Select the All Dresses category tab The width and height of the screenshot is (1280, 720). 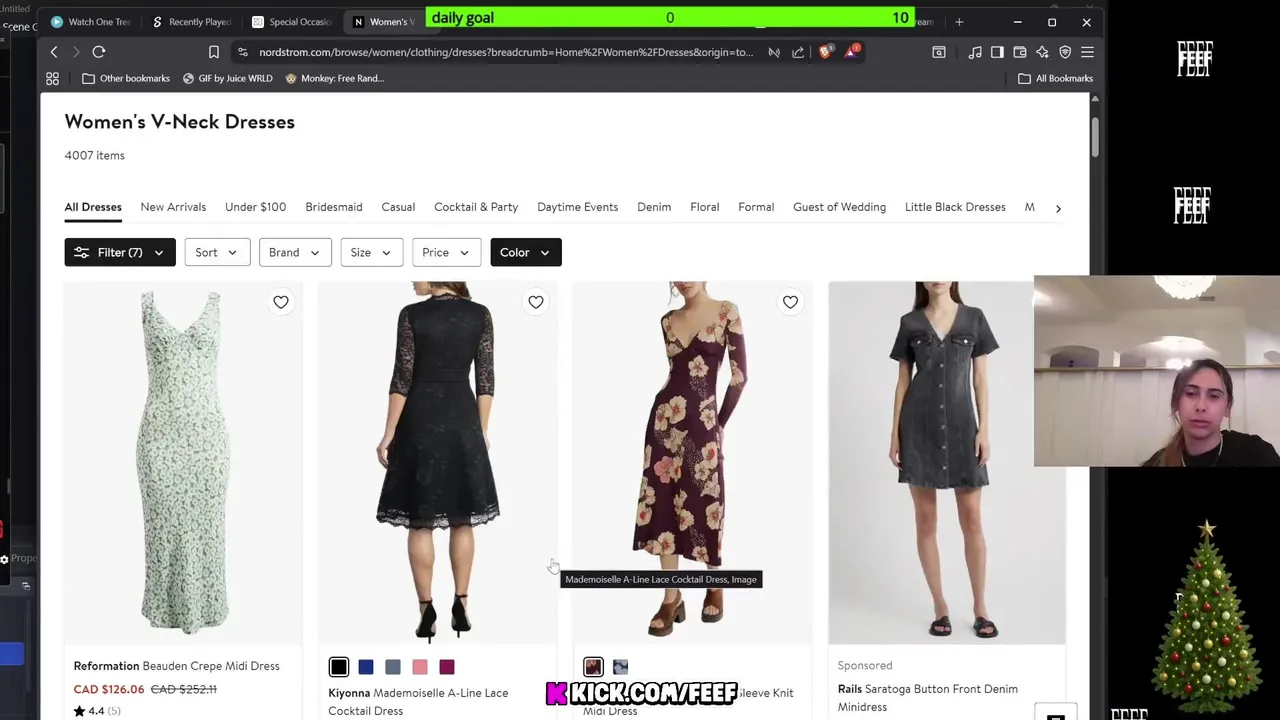point(93,207)
